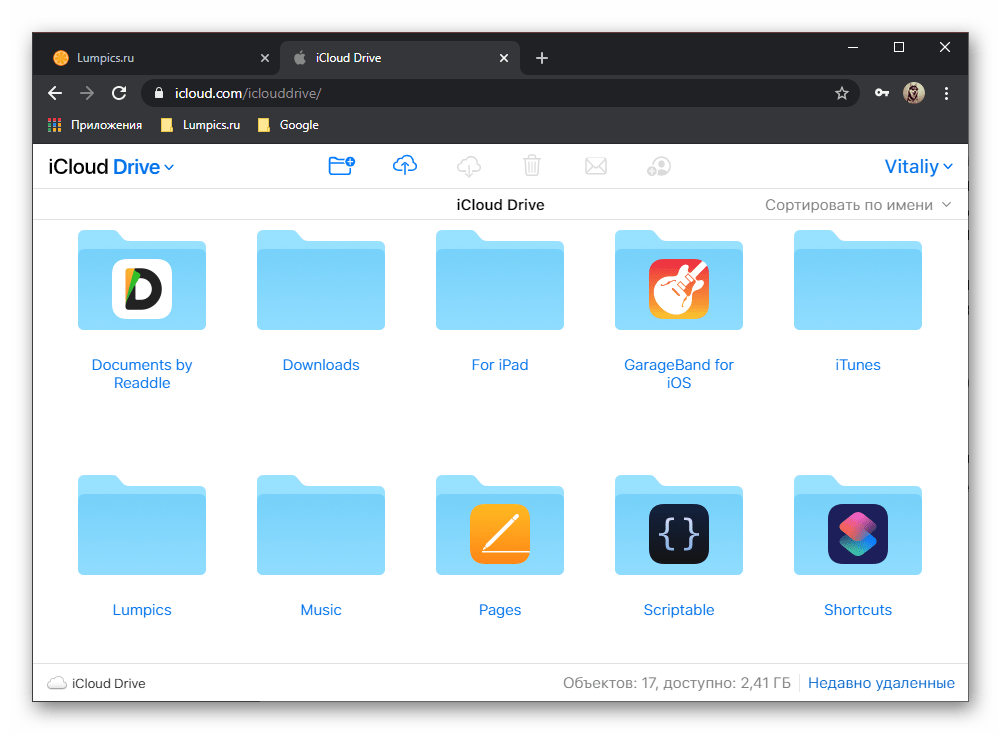Open the Google bookmark
This screenshot has width=1001, height=734.
click(288, 125)
